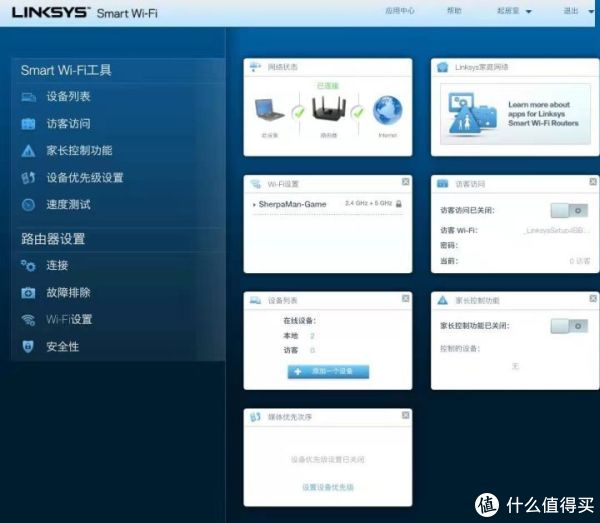
Task: Select 速度测试 in the sidebar
Action: click(x=68, y=205)
